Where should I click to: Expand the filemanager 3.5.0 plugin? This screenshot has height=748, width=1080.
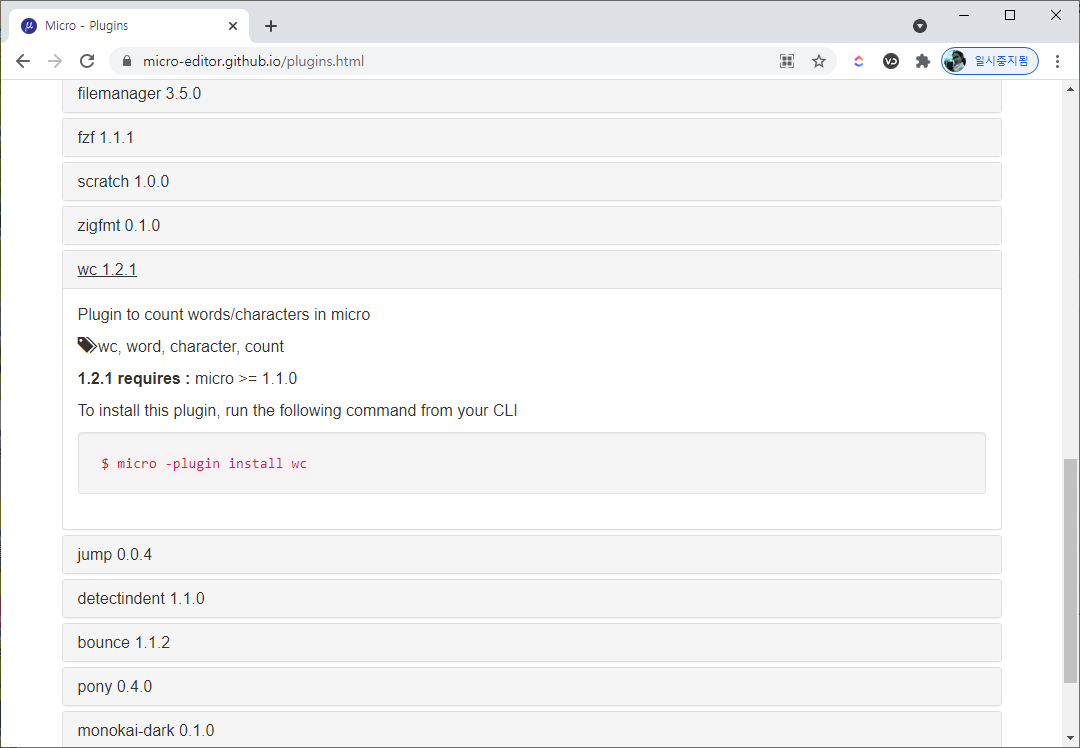tap(532, 94)
